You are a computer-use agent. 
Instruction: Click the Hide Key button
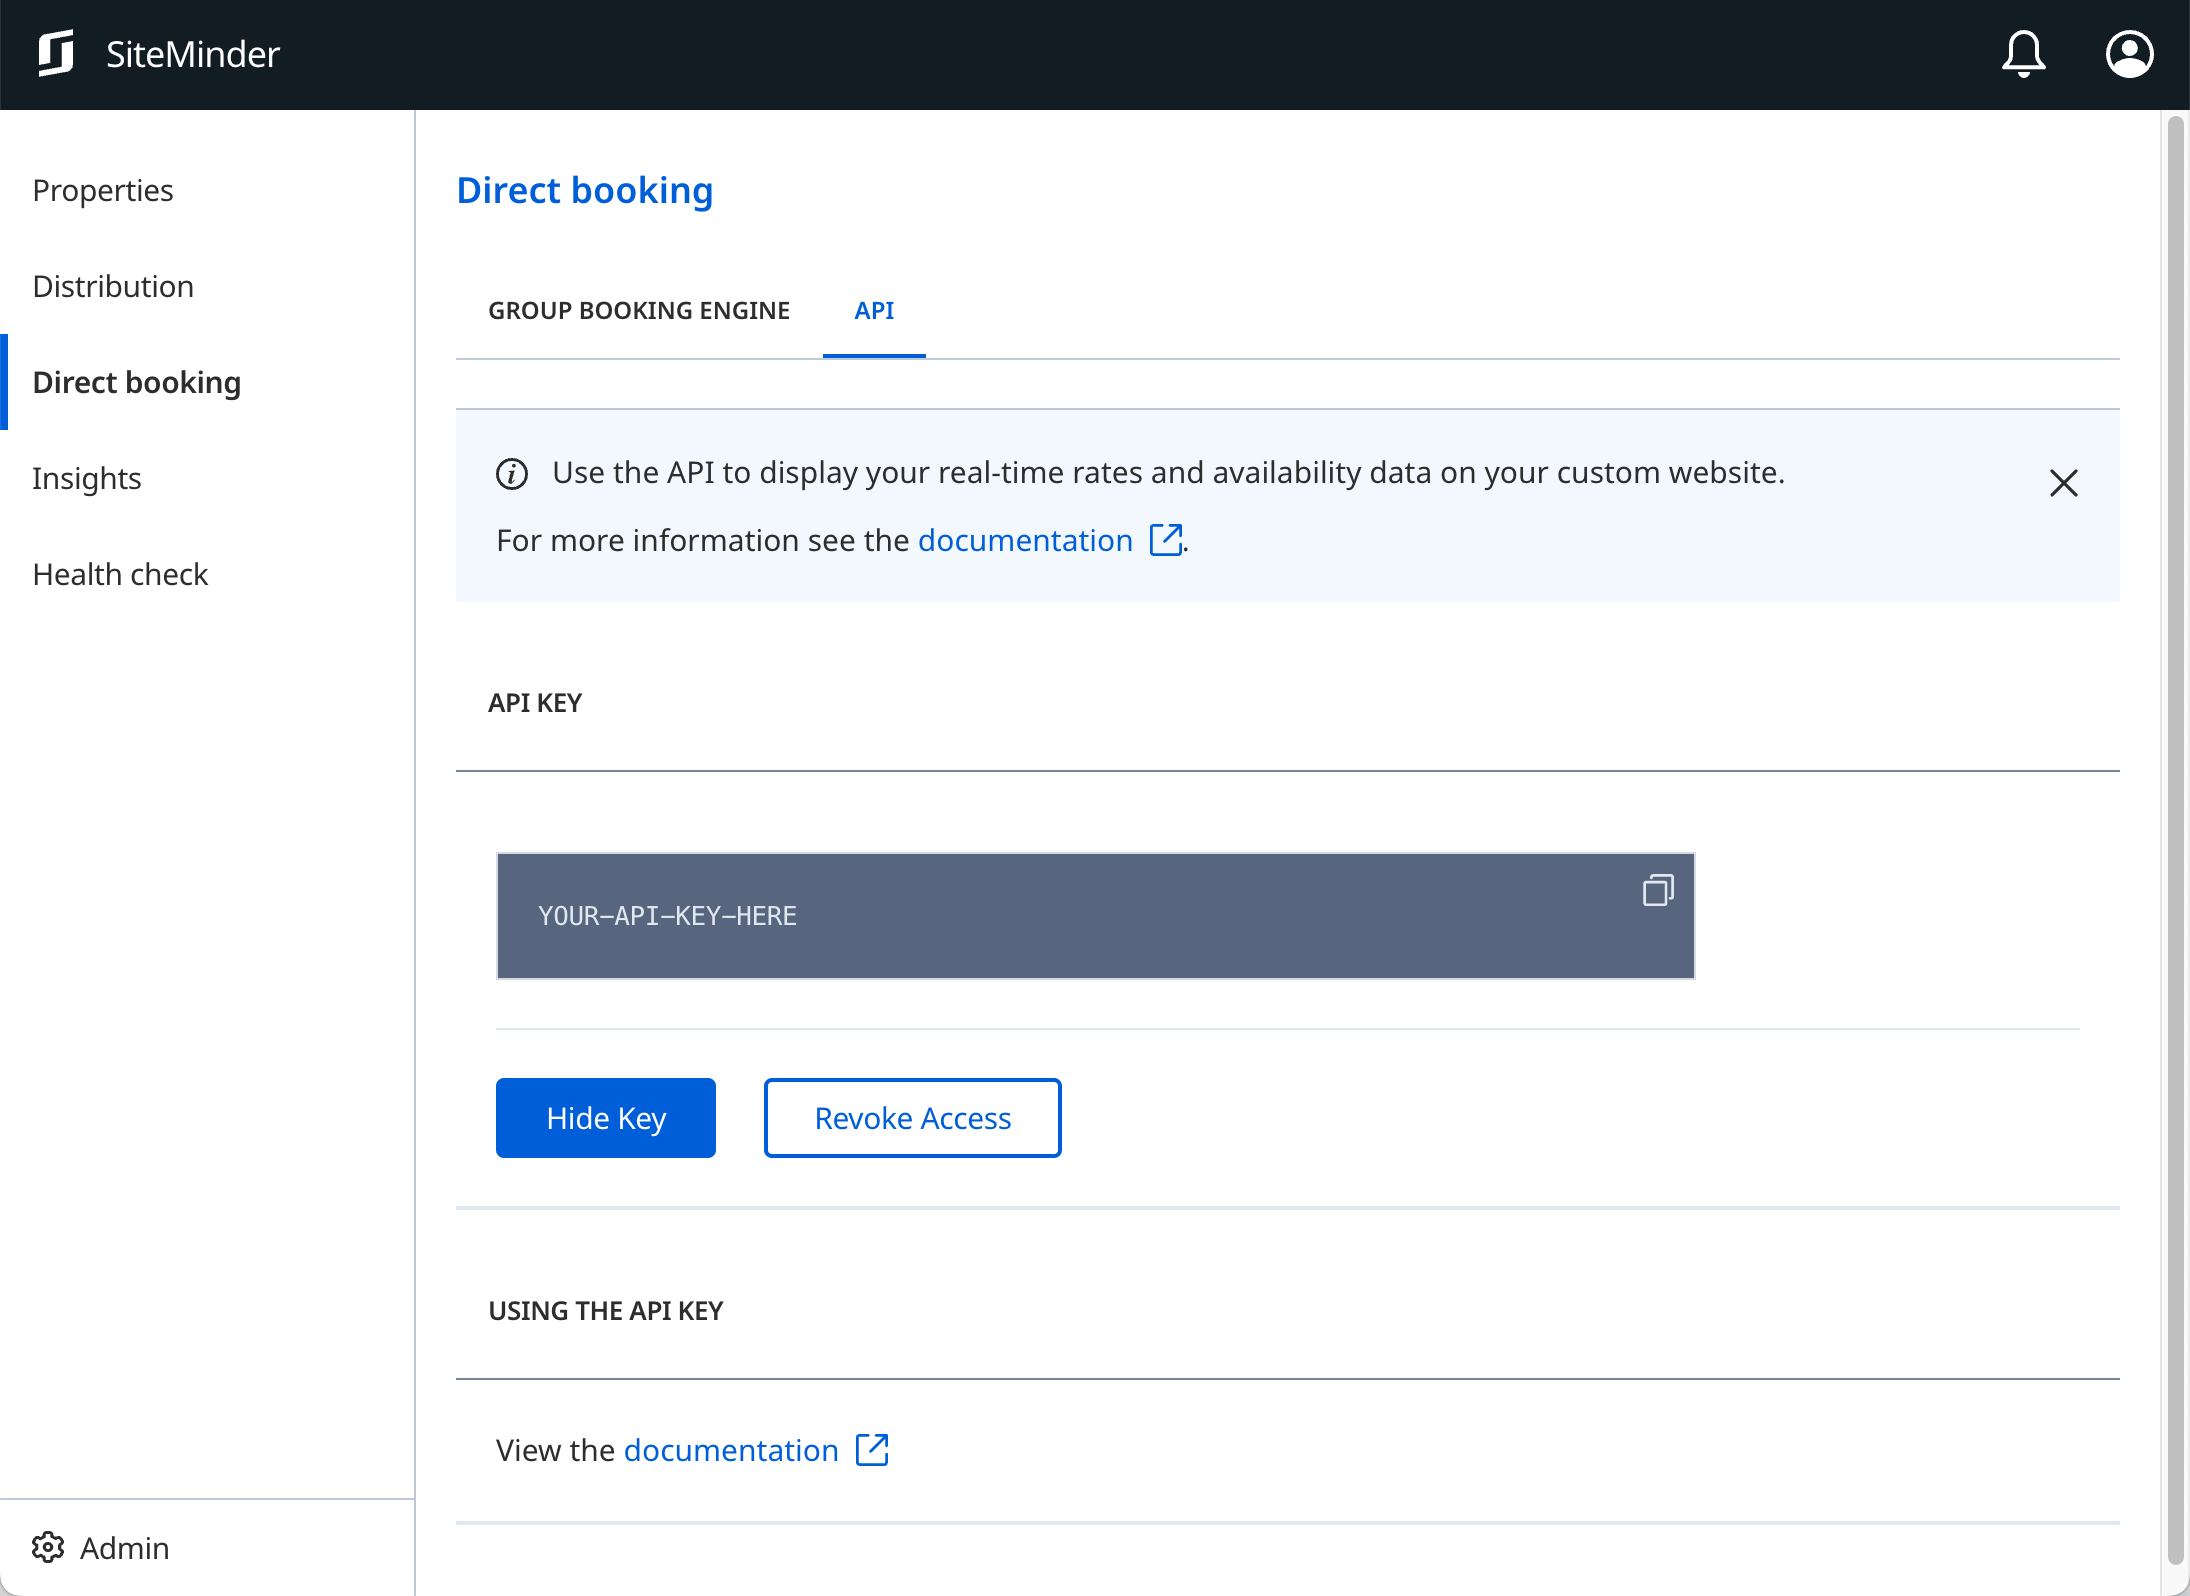[x=606, y=1118]
